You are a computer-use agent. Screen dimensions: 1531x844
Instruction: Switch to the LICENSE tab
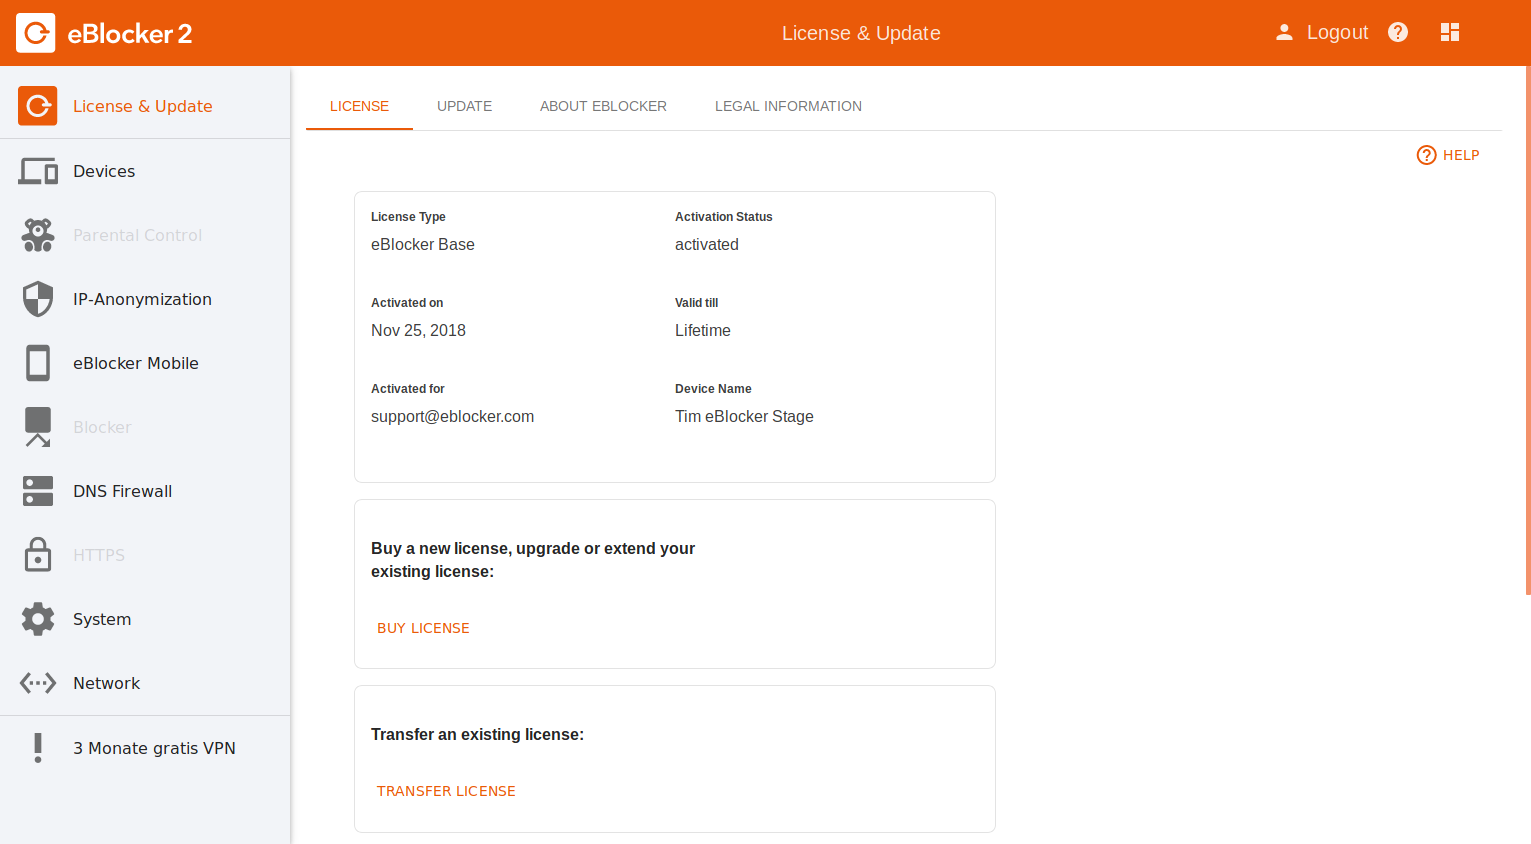click(359, 106)
